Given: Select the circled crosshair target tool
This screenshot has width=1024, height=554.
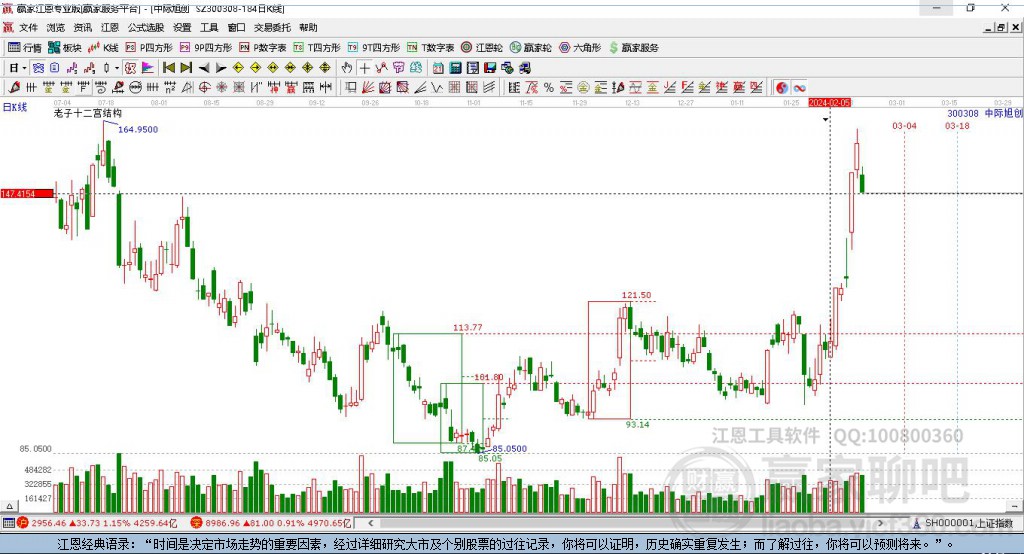Looking at the screenshot, I should click(204, 87).
